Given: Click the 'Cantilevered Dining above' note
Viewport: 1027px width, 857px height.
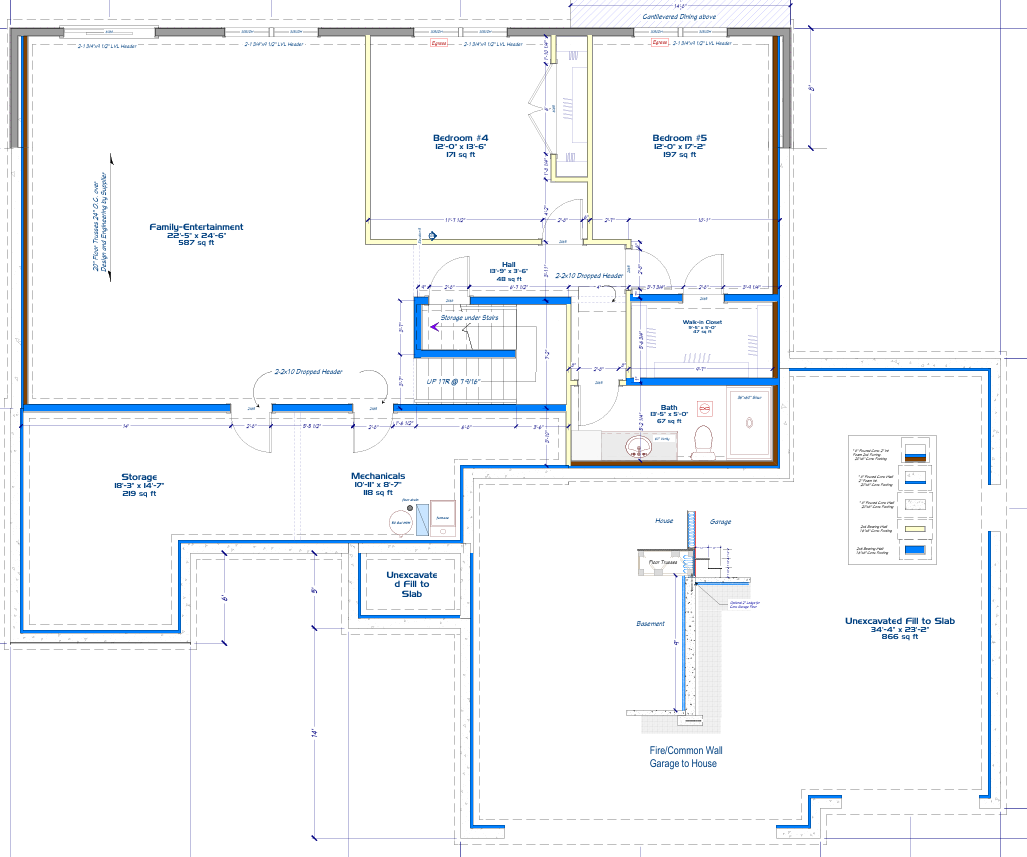Looking at the screenshot, I should click(x=679, y=17).
